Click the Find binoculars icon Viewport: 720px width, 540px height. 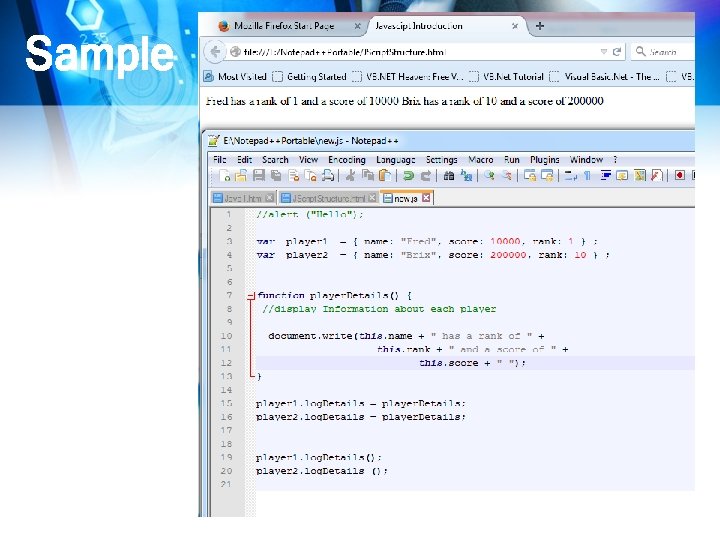[449, 175]
